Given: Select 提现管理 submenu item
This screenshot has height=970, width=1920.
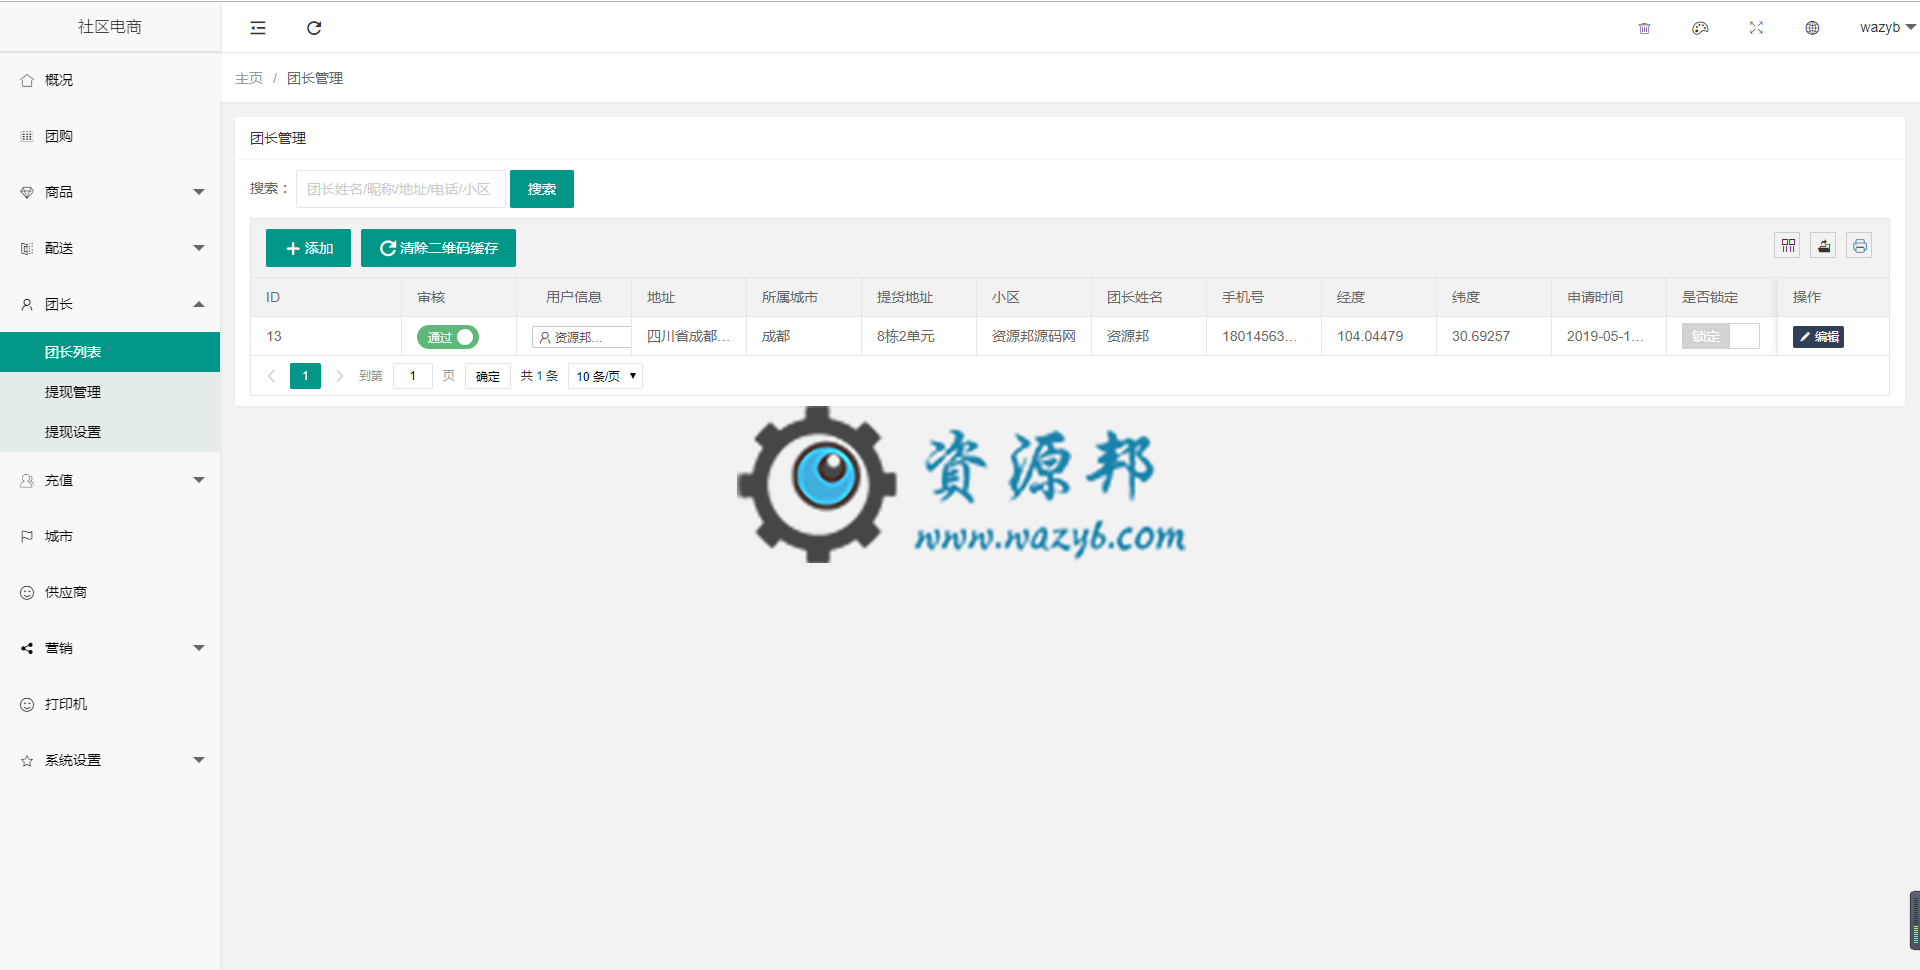Looking at the screenshot, I should coord(110,392).
